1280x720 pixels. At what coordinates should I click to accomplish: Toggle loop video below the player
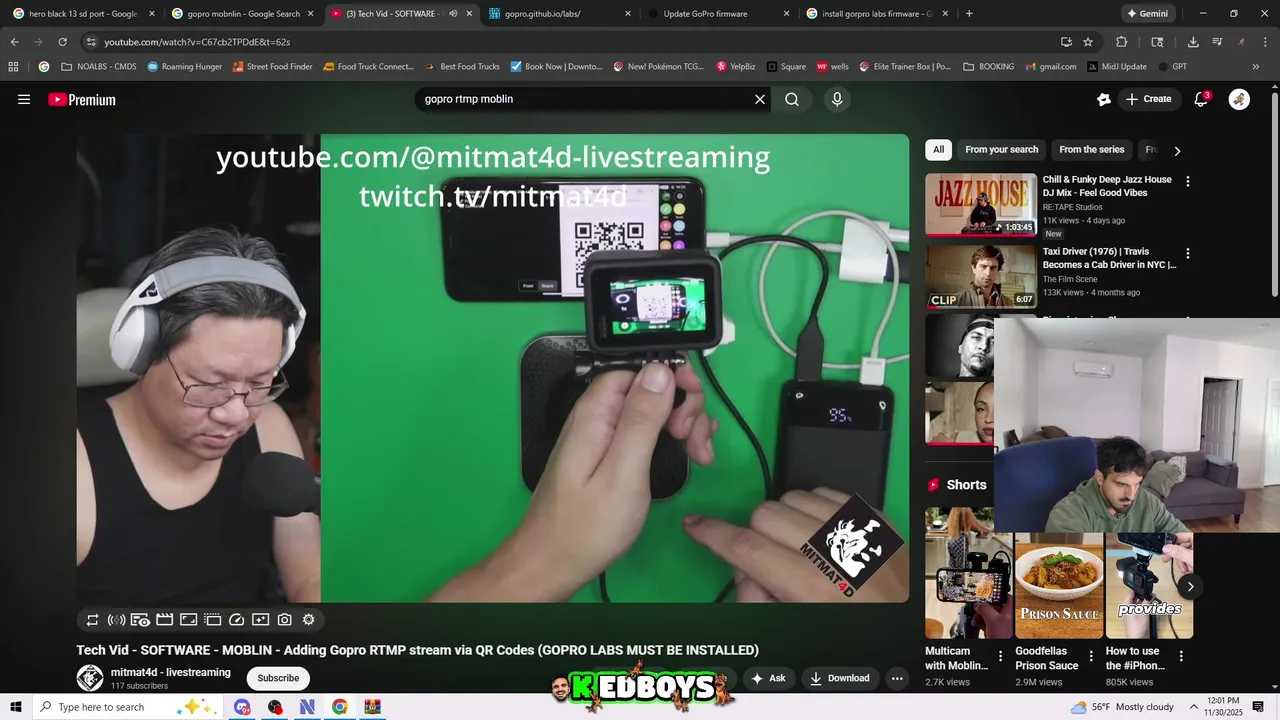(x=92, y=620)
